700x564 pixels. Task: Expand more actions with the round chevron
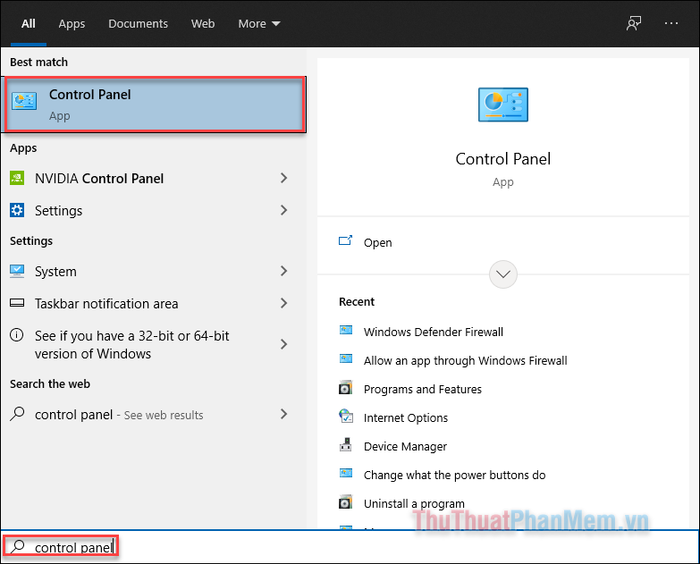click(x=503, y=274)
